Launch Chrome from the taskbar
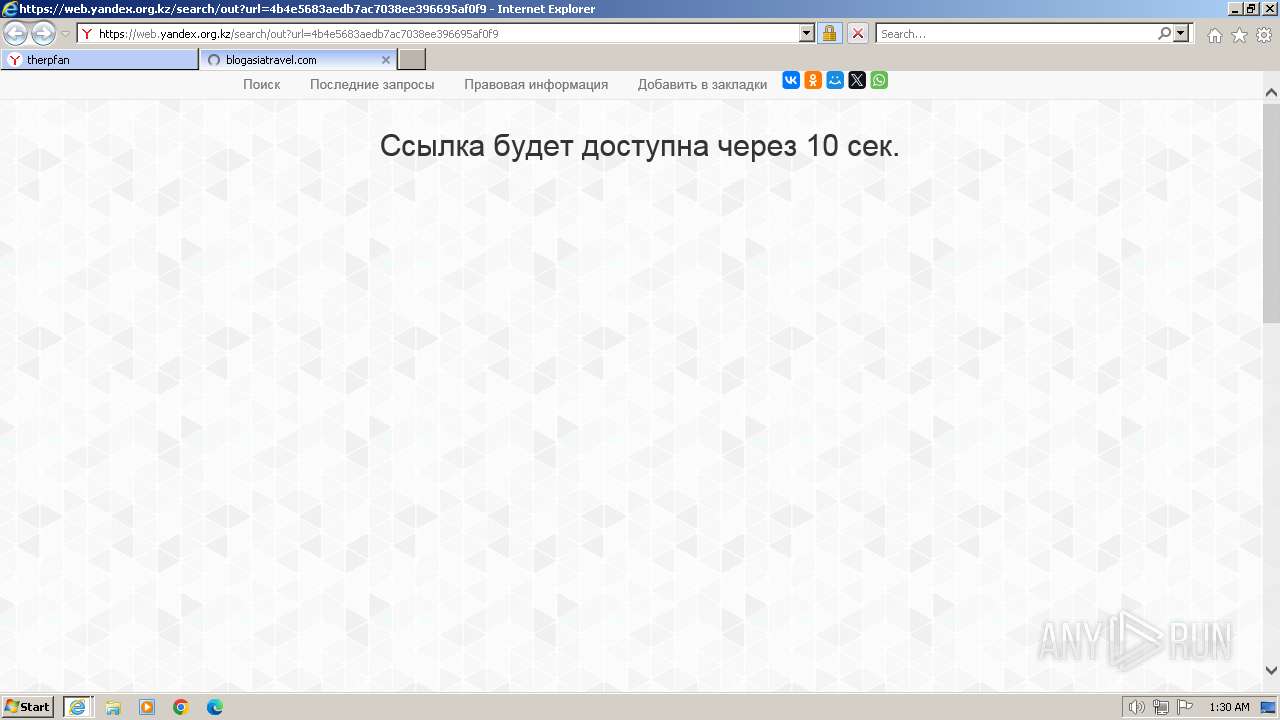1280x720 pixels. coord(181,707)
